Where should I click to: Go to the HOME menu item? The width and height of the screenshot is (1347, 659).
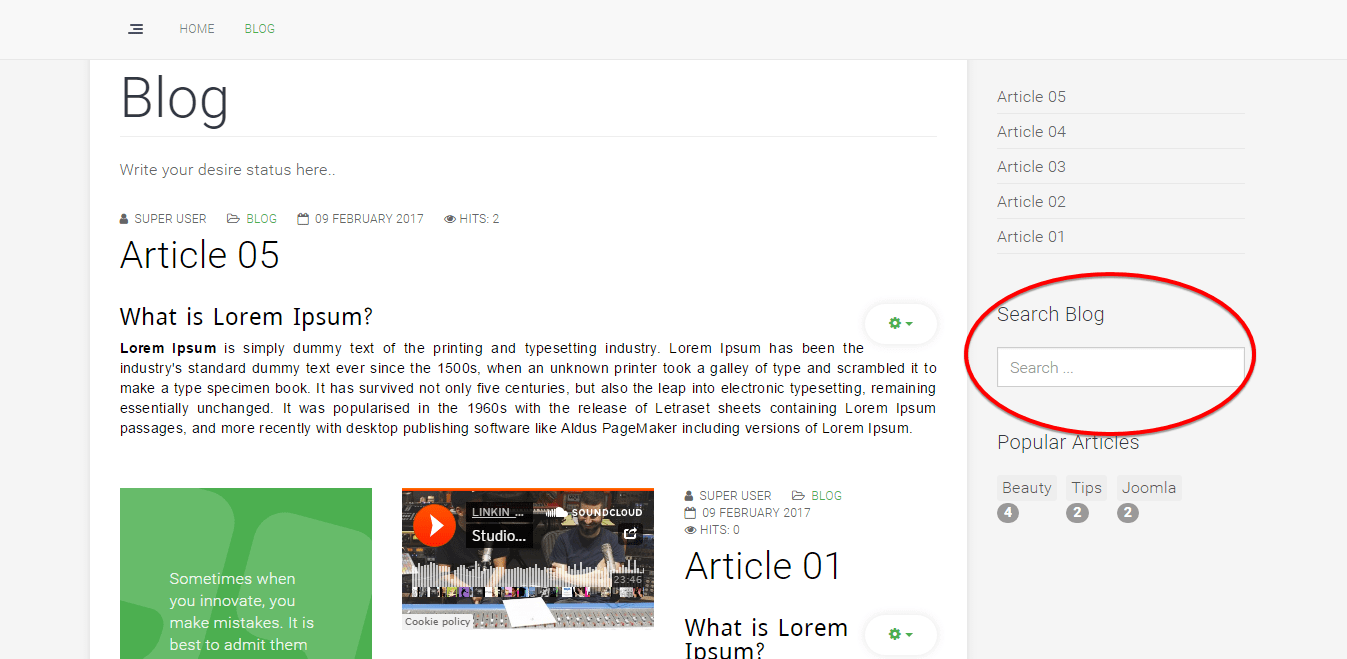[x=197, y=29]
